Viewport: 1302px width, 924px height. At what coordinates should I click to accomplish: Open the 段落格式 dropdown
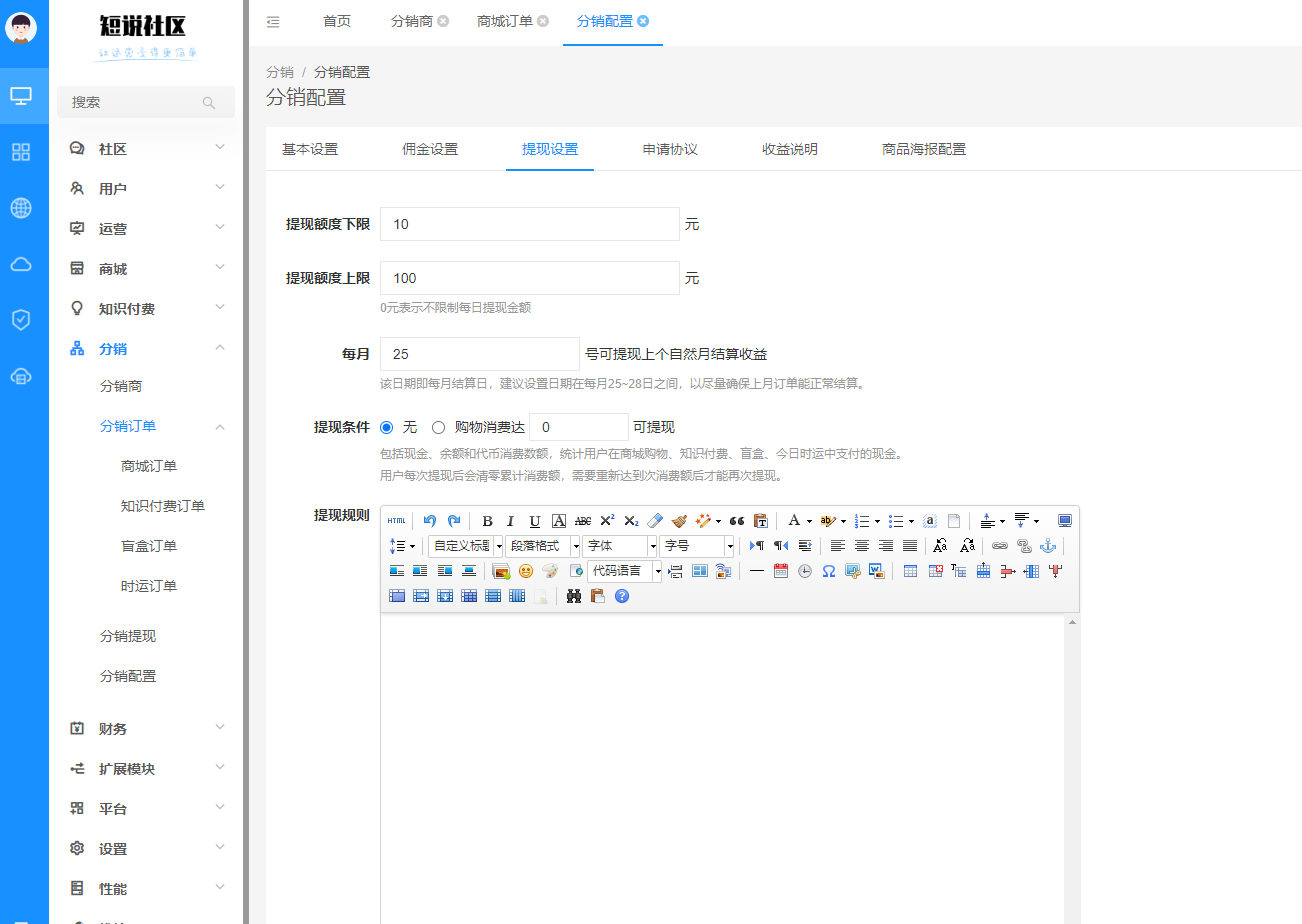(542, 546)
